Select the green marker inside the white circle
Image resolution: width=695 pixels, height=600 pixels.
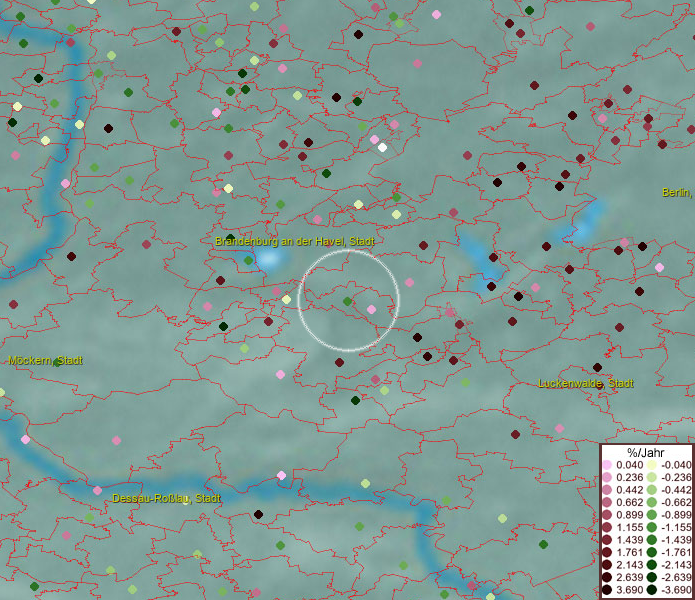(348, 301)
